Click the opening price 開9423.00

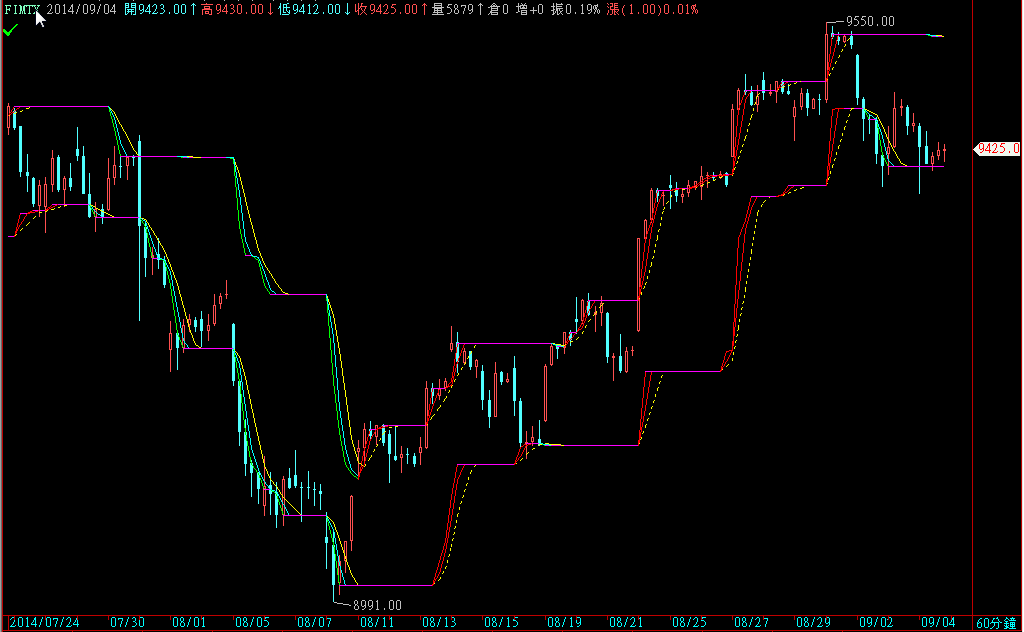pos(161,10)
